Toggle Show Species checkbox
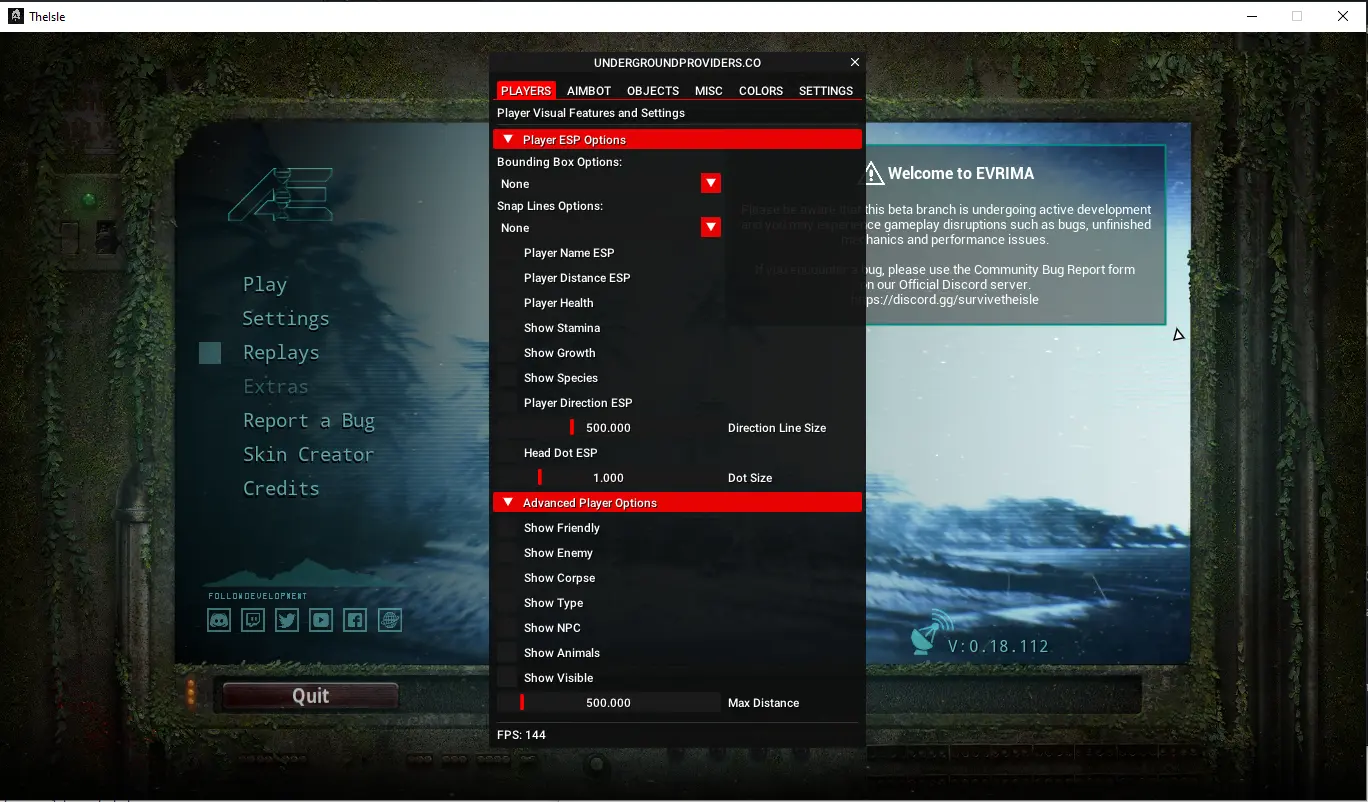The width and height of the screenshot is (1368, 802). coord(508,378)
